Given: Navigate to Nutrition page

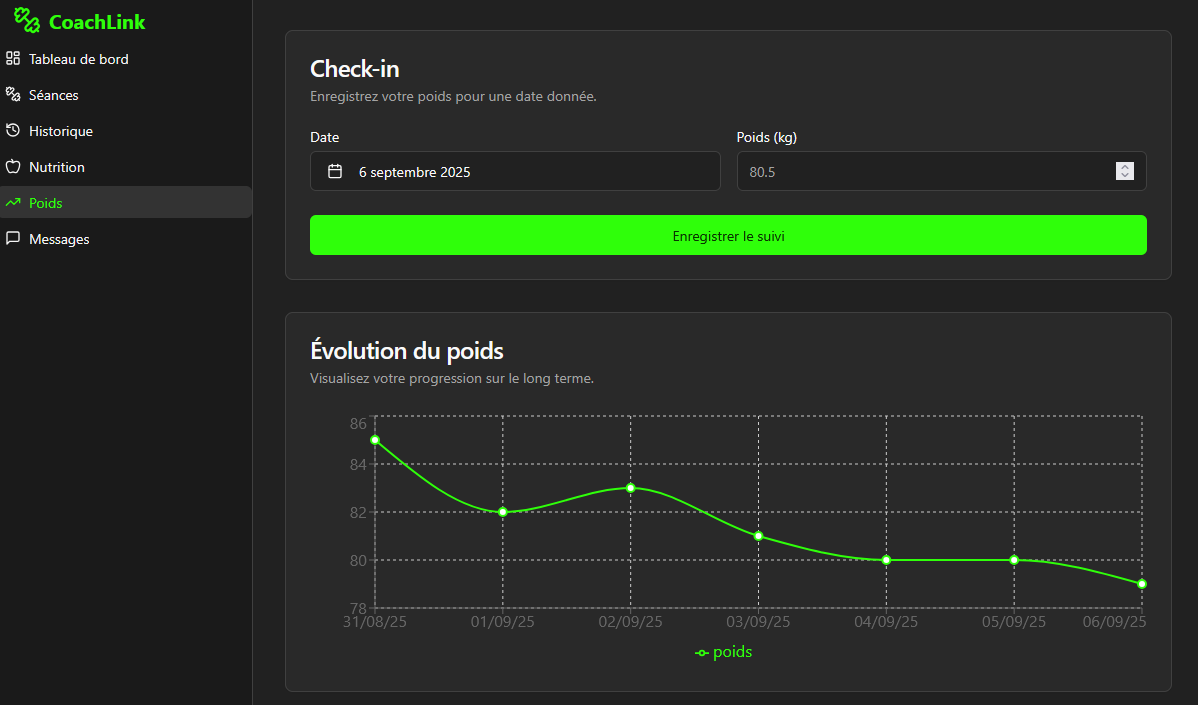Looking at the screenshot, I should [x=126, y=167].
